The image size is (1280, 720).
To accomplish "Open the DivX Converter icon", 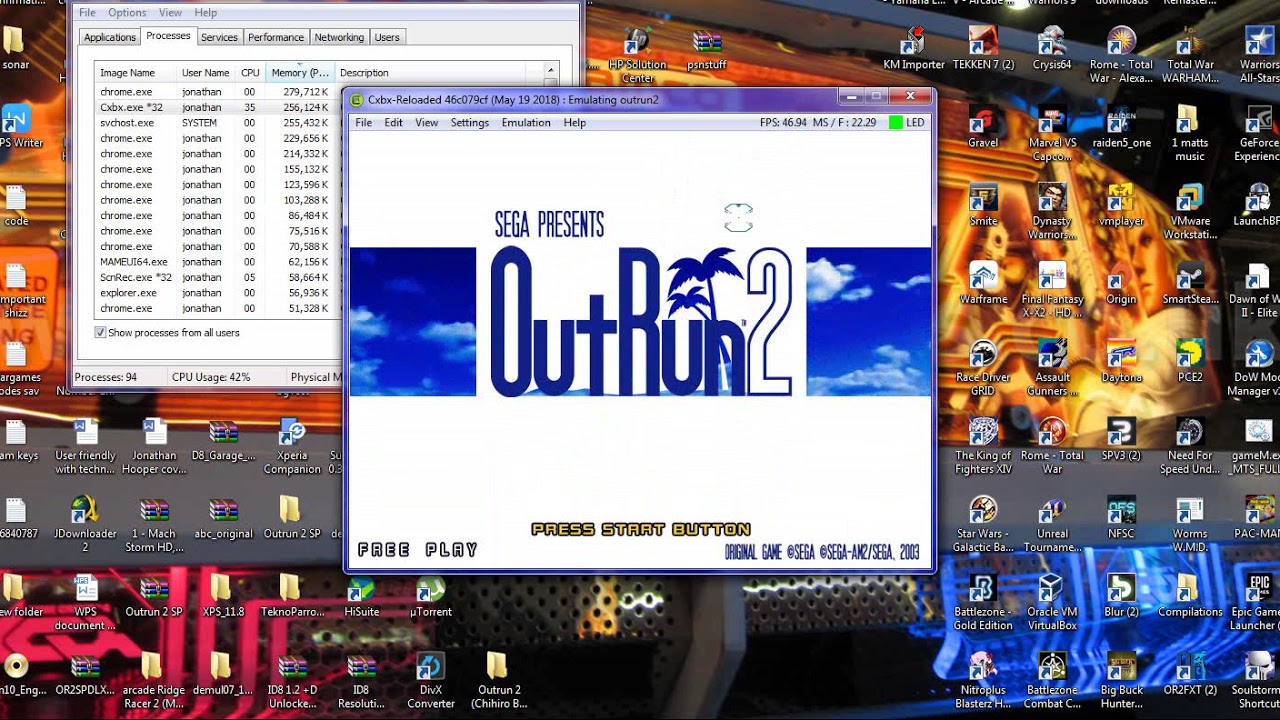I will coord(431,679).
